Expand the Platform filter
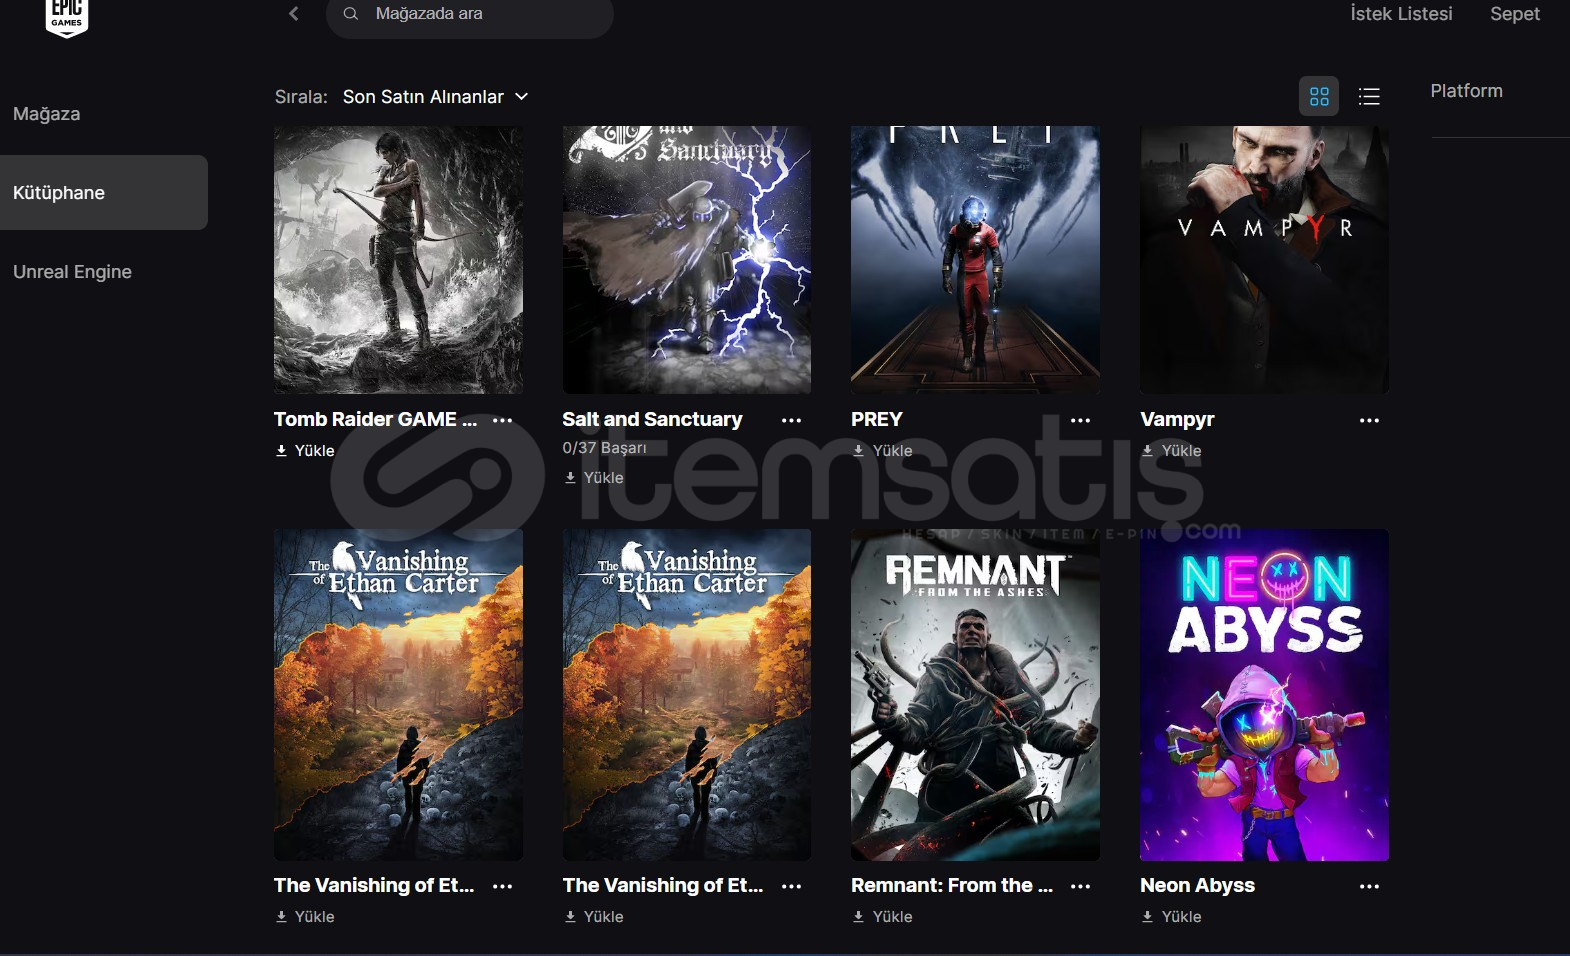Viewport: 1570px width, 956px height. [x=1466, y=91]
